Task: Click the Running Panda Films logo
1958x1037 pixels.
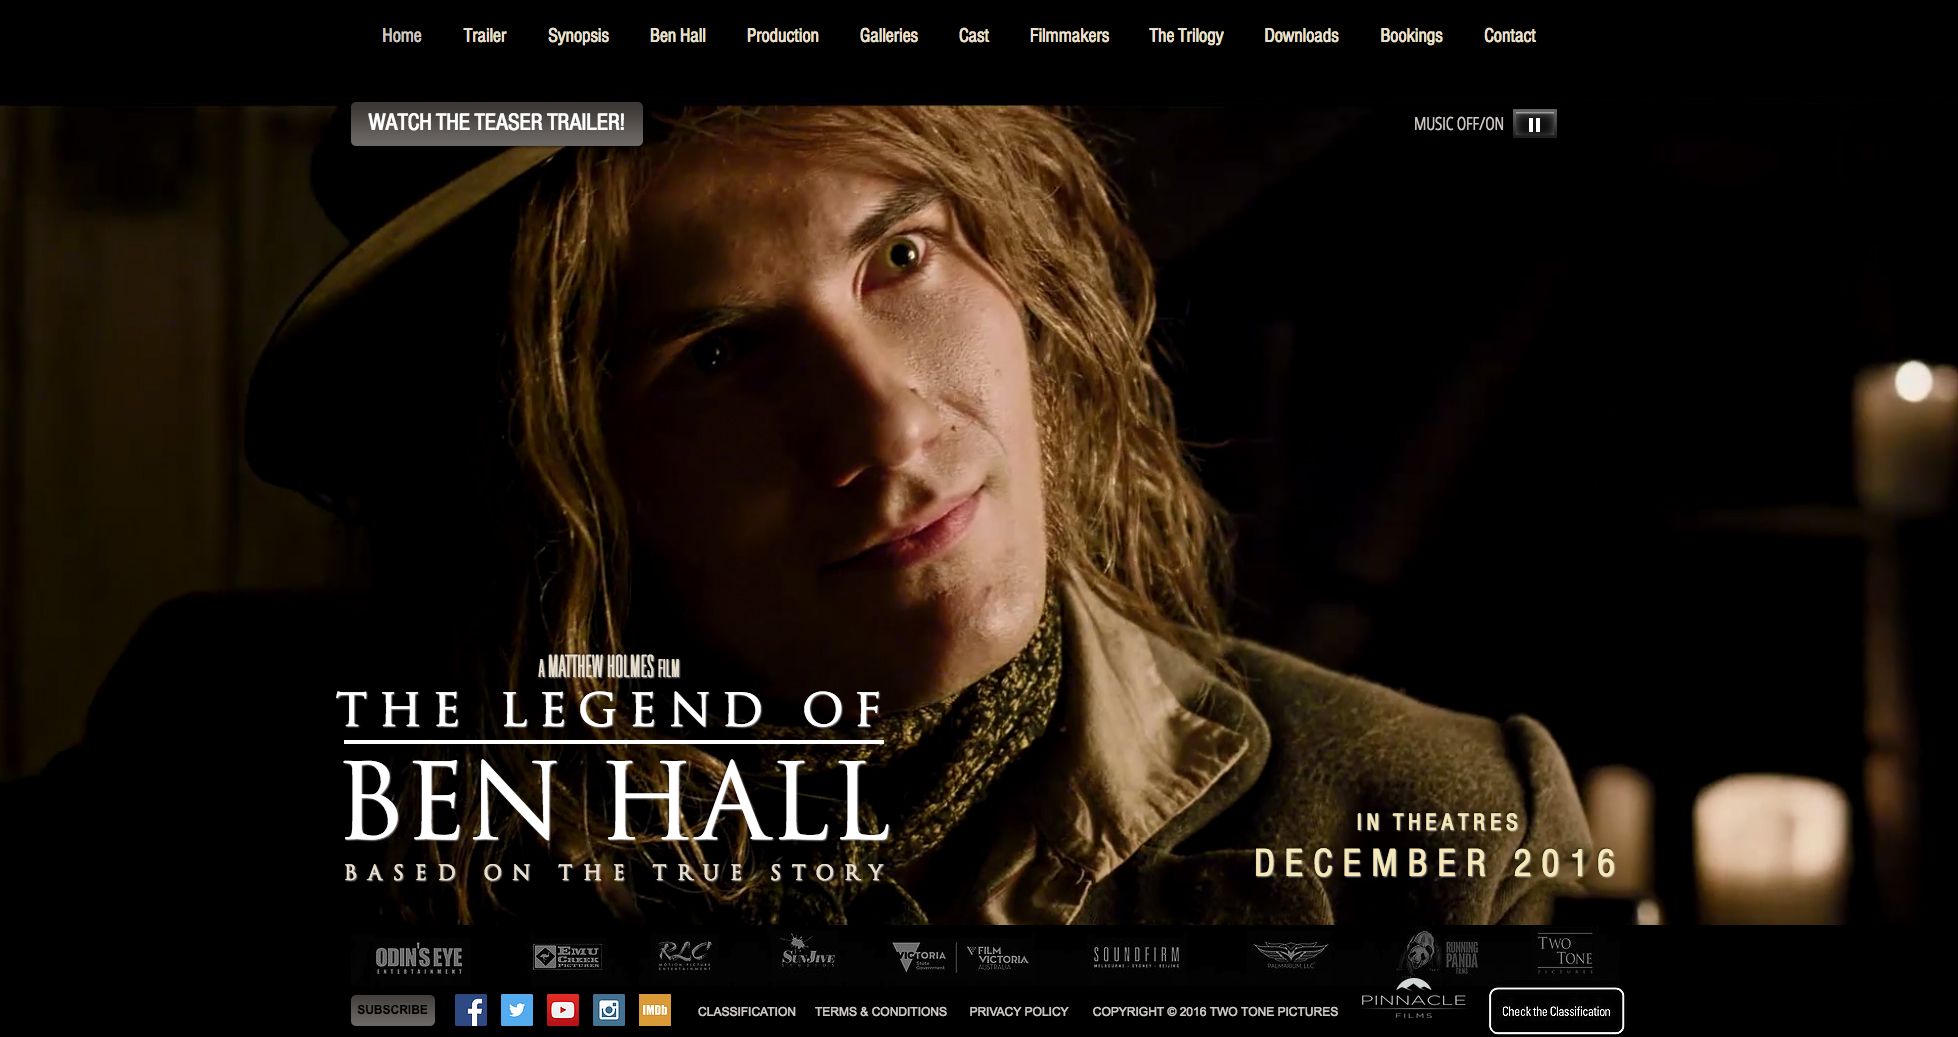Action: [x=1439, y=953]
